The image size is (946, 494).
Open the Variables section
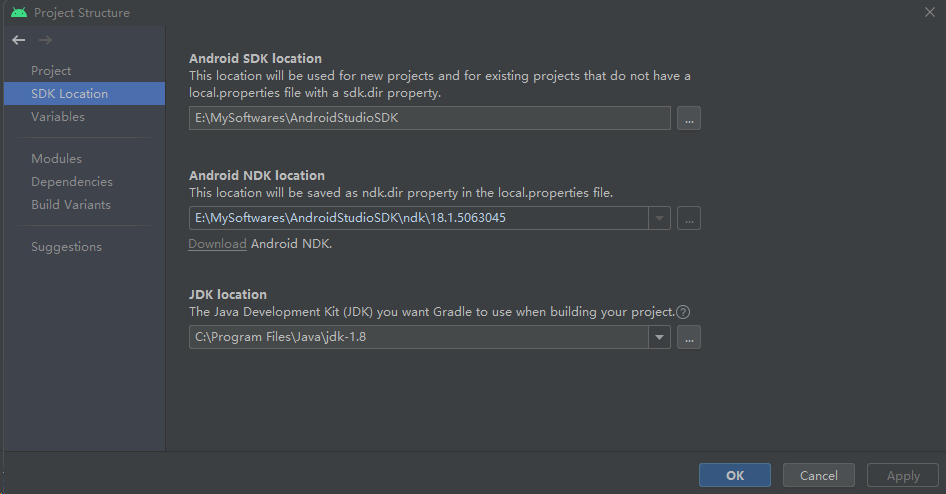[x=58, y=117]
